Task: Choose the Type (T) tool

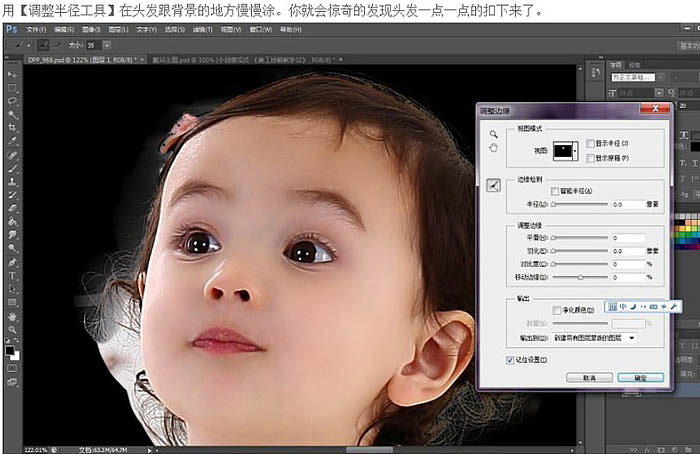Action: click(x=12, y=275)
